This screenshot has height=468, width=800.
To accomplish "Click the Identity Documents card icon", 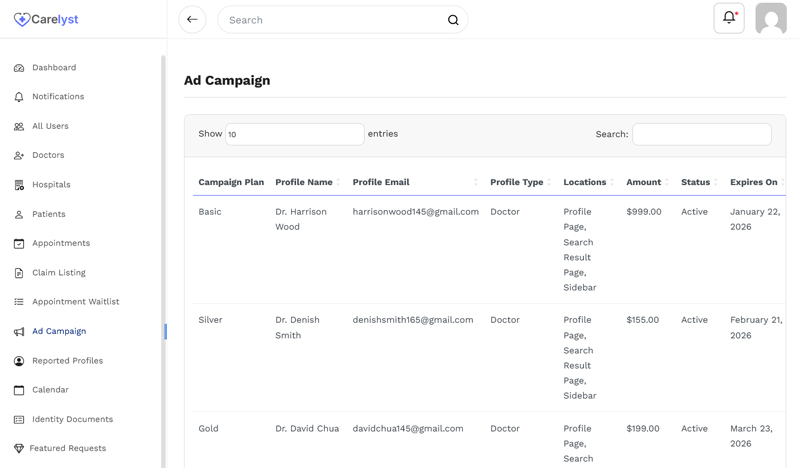I will point(19,420).
